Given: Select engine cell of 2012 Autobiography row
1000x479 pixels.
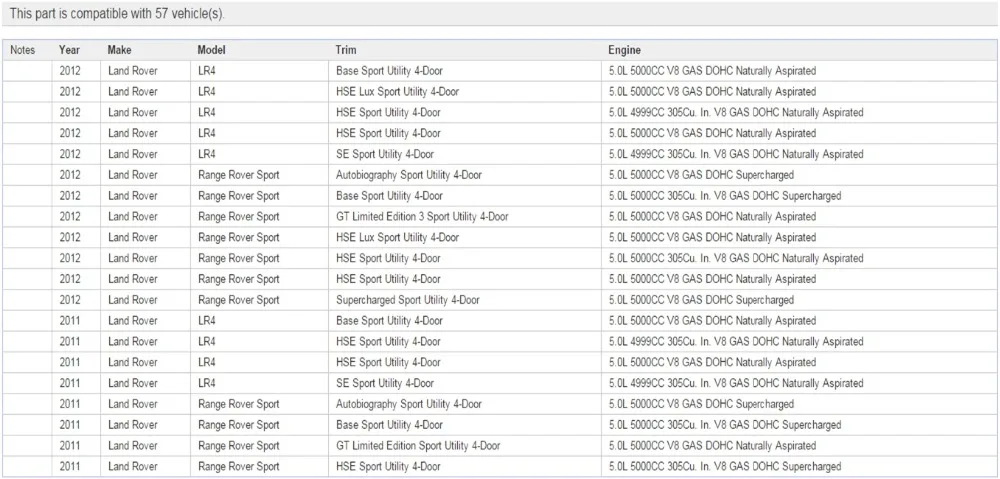Looking at the screenshot, I should click(x=701, y=175).
